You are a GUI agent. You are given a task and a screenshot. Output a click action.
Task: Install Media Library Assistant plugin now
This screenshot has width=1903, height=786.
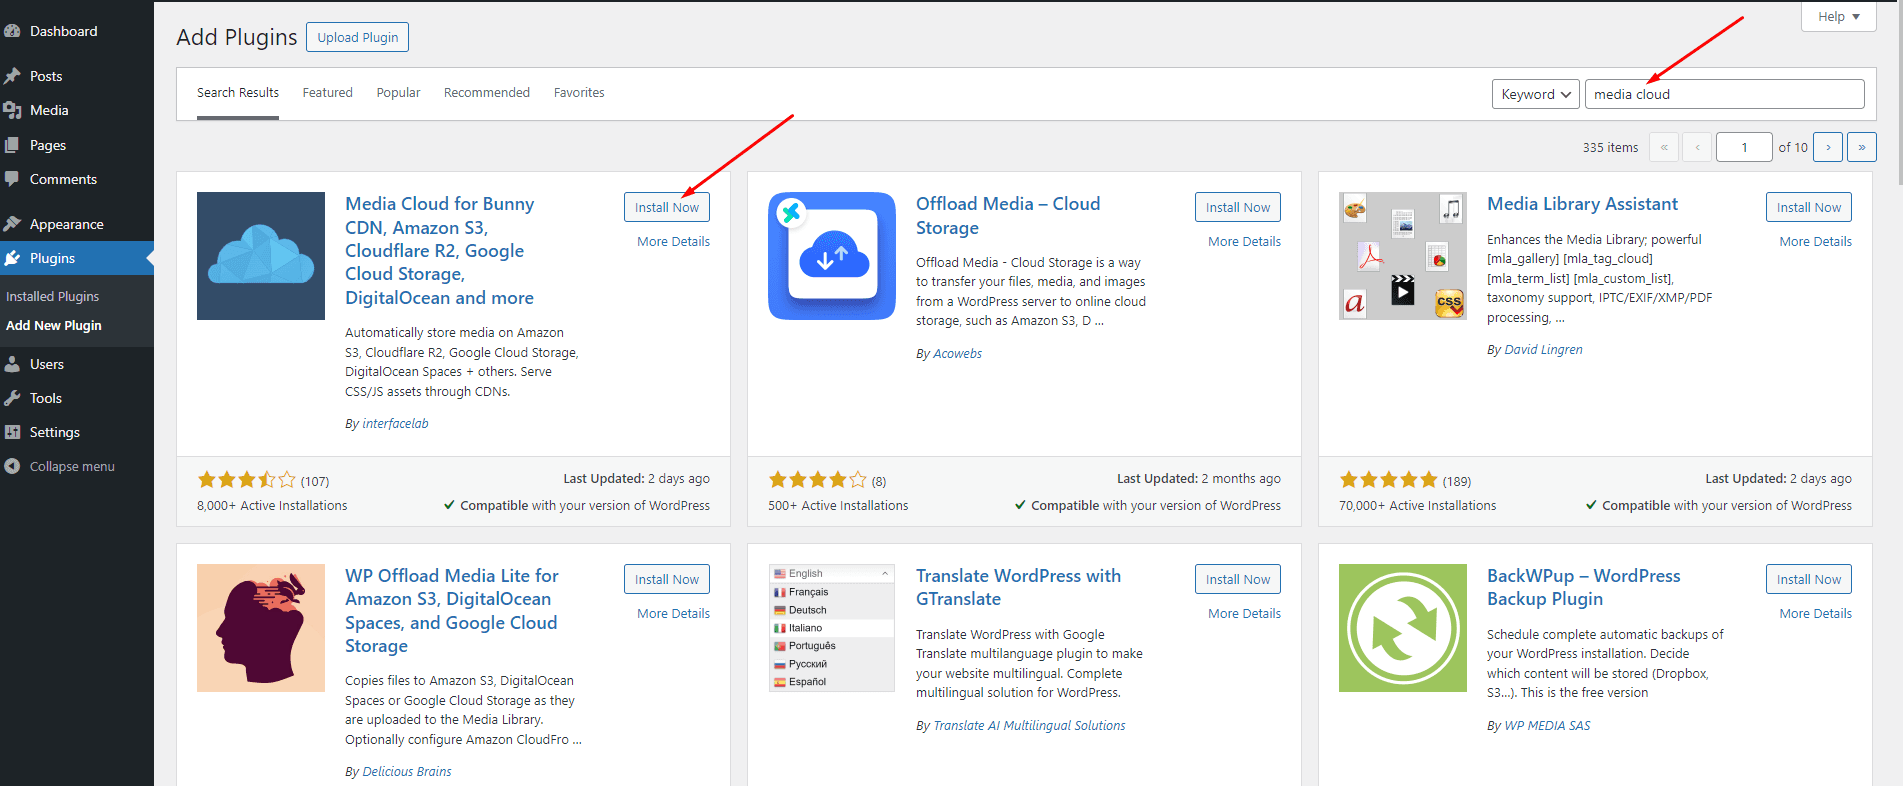(1808, 207)
